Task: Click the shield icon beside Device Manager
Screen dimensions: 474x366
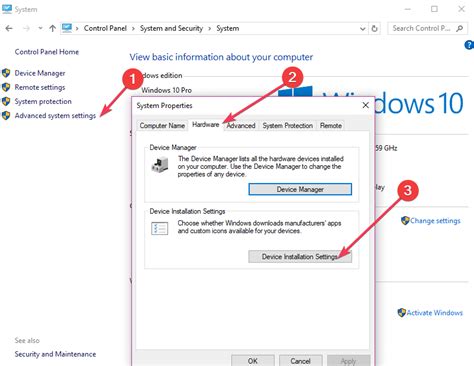Action: click(x=6, y=73)
